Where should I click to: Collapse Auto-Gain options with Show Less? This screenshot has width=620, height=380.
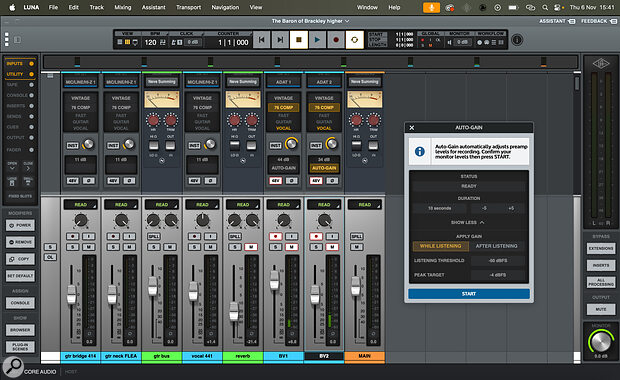[469, 222]
